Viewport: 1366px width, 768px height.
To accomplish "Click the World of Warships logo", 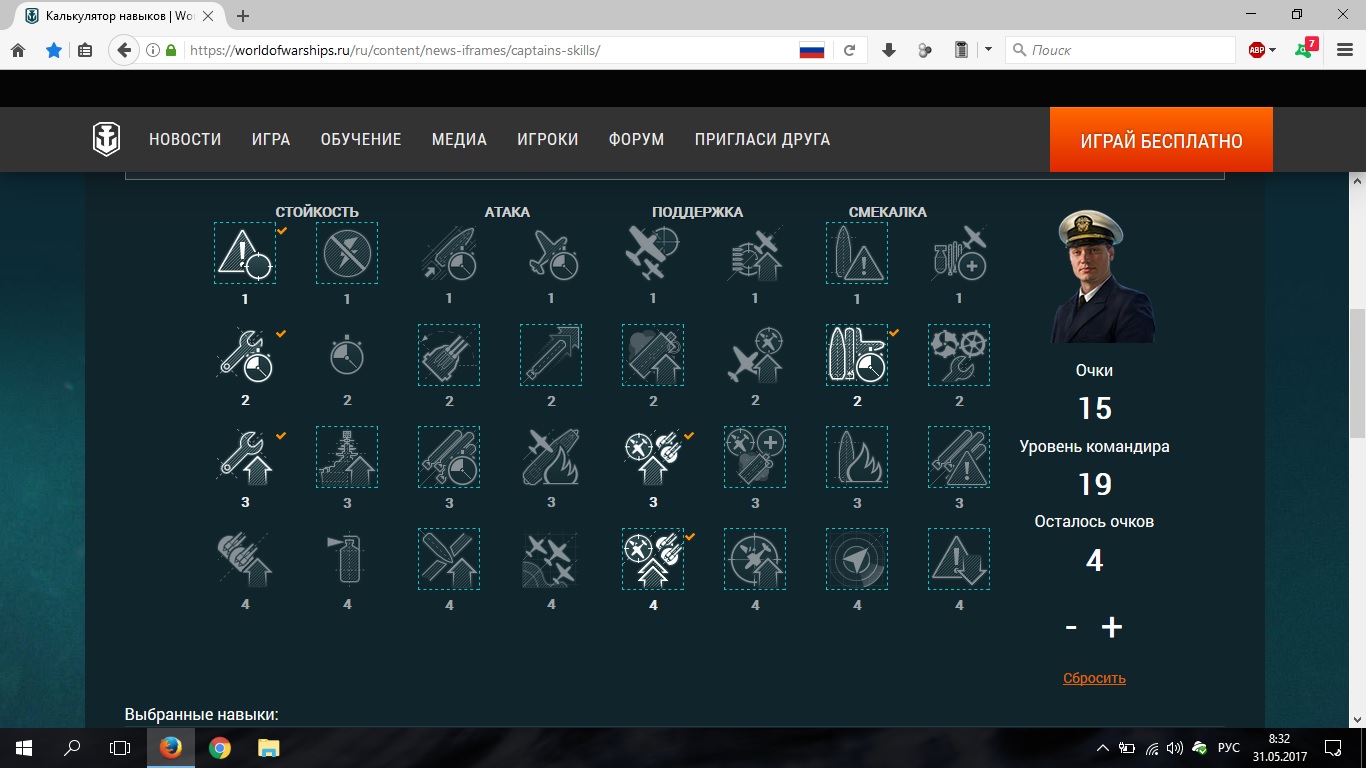I will click(107, 140).
